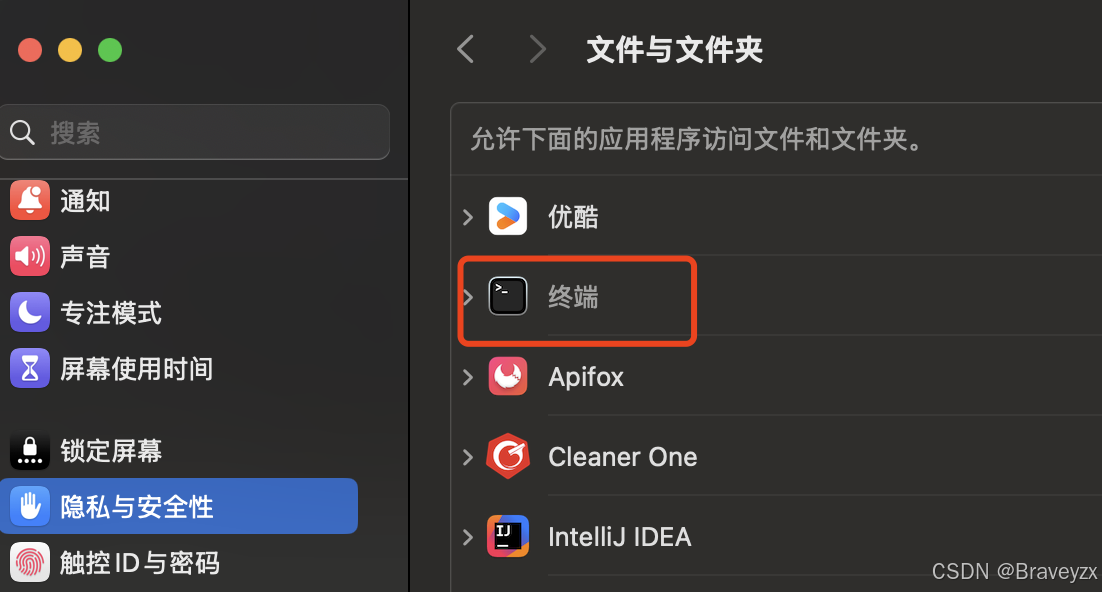1102x592 pixels.
Task: Select 屏幕使用时间 sidebar text label
Action: (x=136, y=368)
